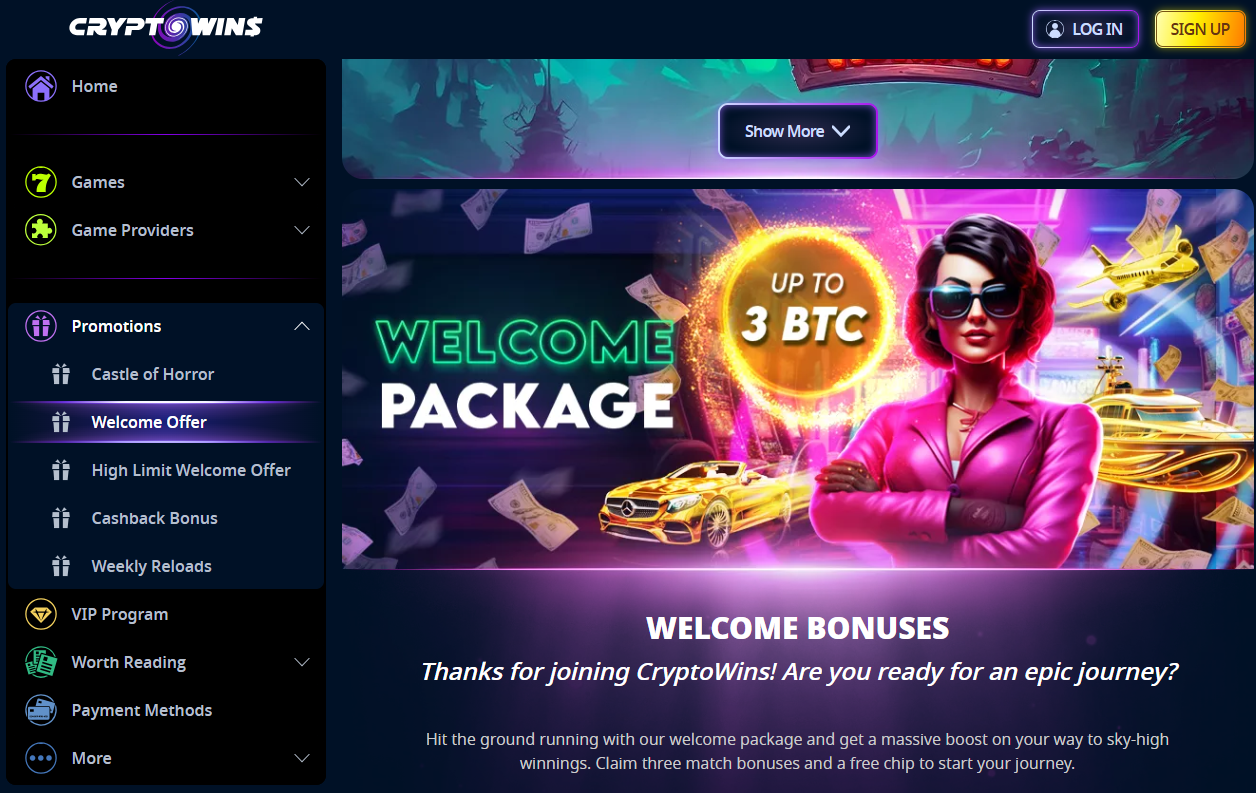Click the Worth Reading newspaper icon
The image size is (1256, 793).
pos(41,662)
